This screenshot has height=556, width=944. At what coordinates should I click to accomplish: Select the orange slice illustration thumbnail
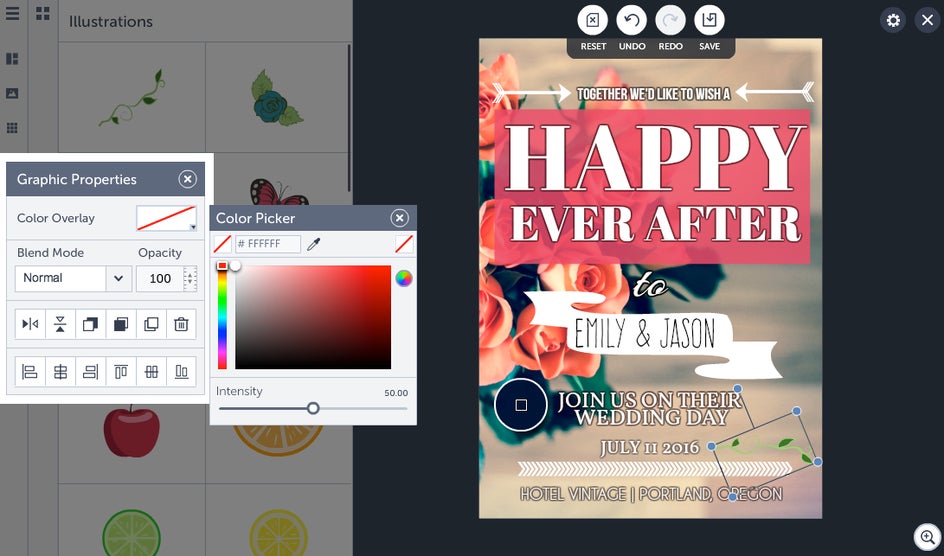click(278, 440)
